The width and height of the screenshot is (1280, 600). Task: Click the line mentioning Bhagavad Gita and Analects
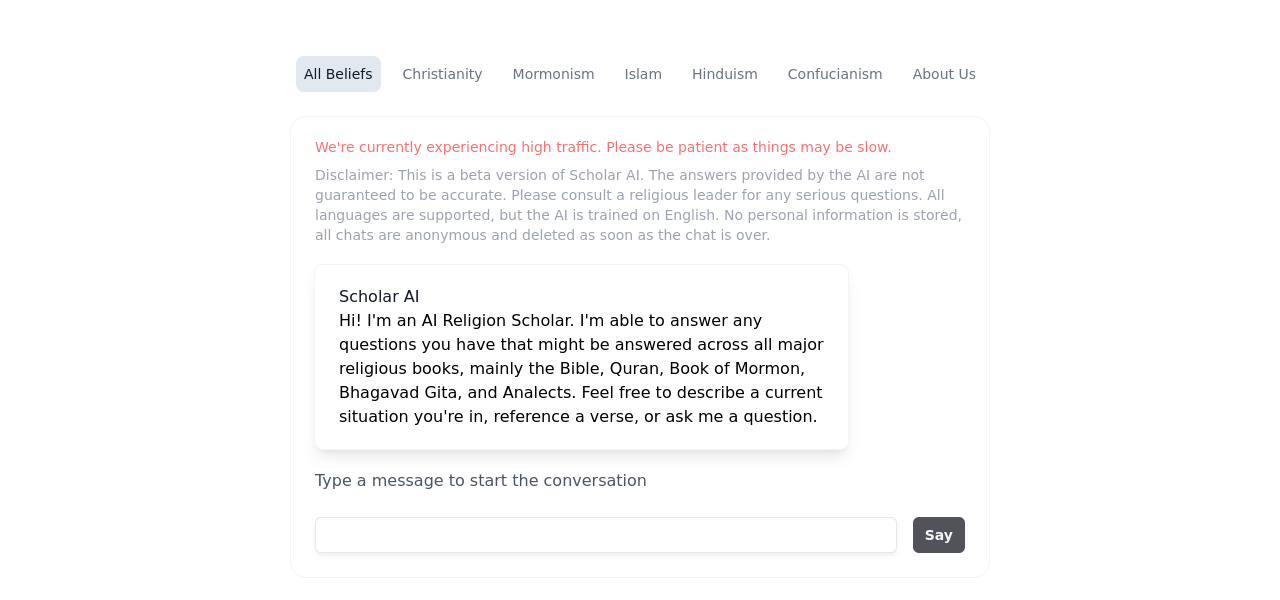(580, 392)
